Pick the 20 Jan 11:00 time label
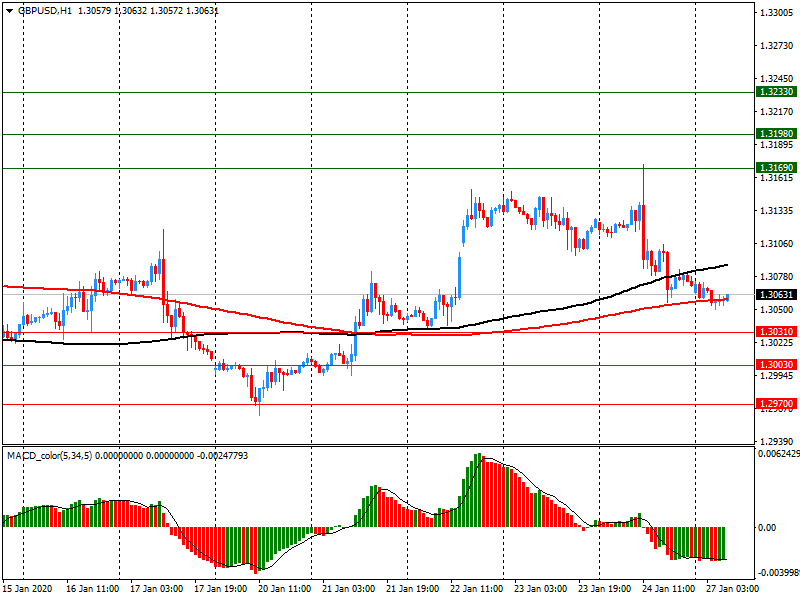This screenshot has height=600, width=800. [283, 589]
